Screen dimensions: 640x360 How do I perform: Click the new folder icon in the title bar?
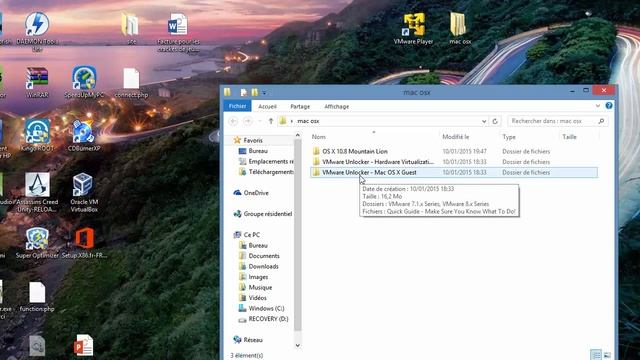click(x=254, y=93)
